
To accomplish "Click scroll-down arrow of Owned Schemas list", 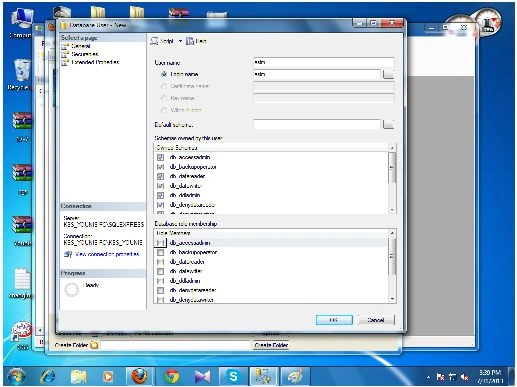I will click(x=392, y=210).
